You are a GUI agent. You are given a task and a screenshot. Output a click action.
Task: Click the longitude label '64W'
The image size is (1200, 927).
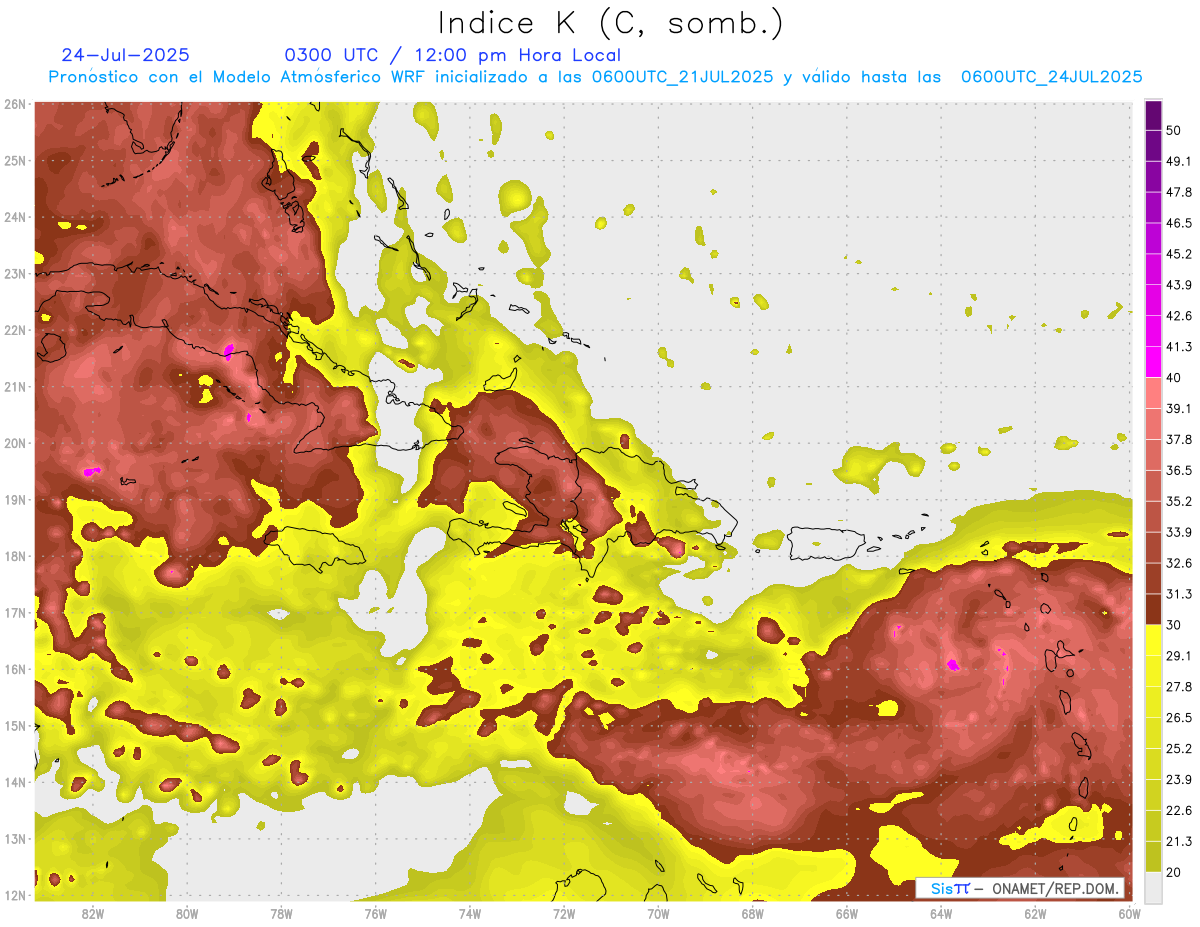pos(941,914)
